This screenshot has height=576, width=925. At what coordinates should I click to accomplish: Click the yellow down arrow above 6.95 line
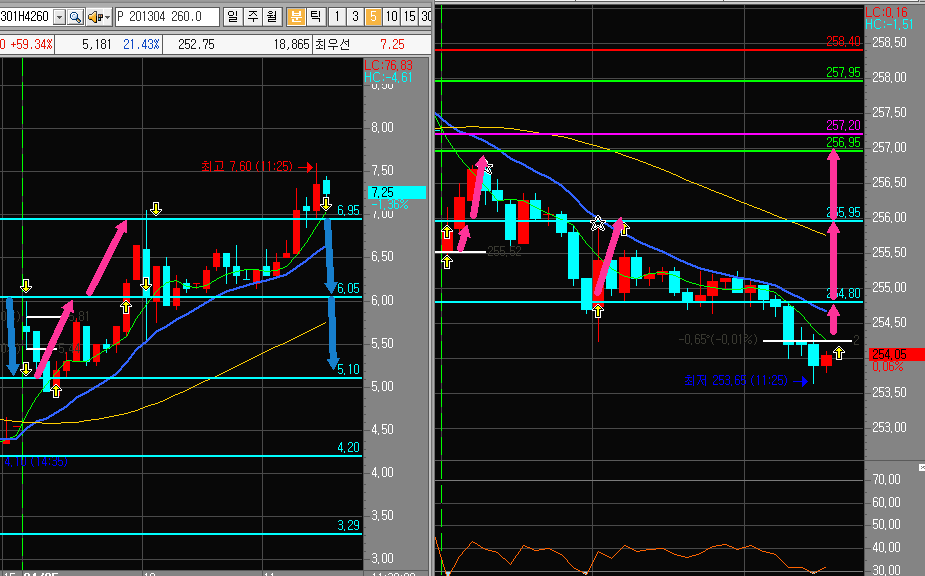[x=155, y=209]
